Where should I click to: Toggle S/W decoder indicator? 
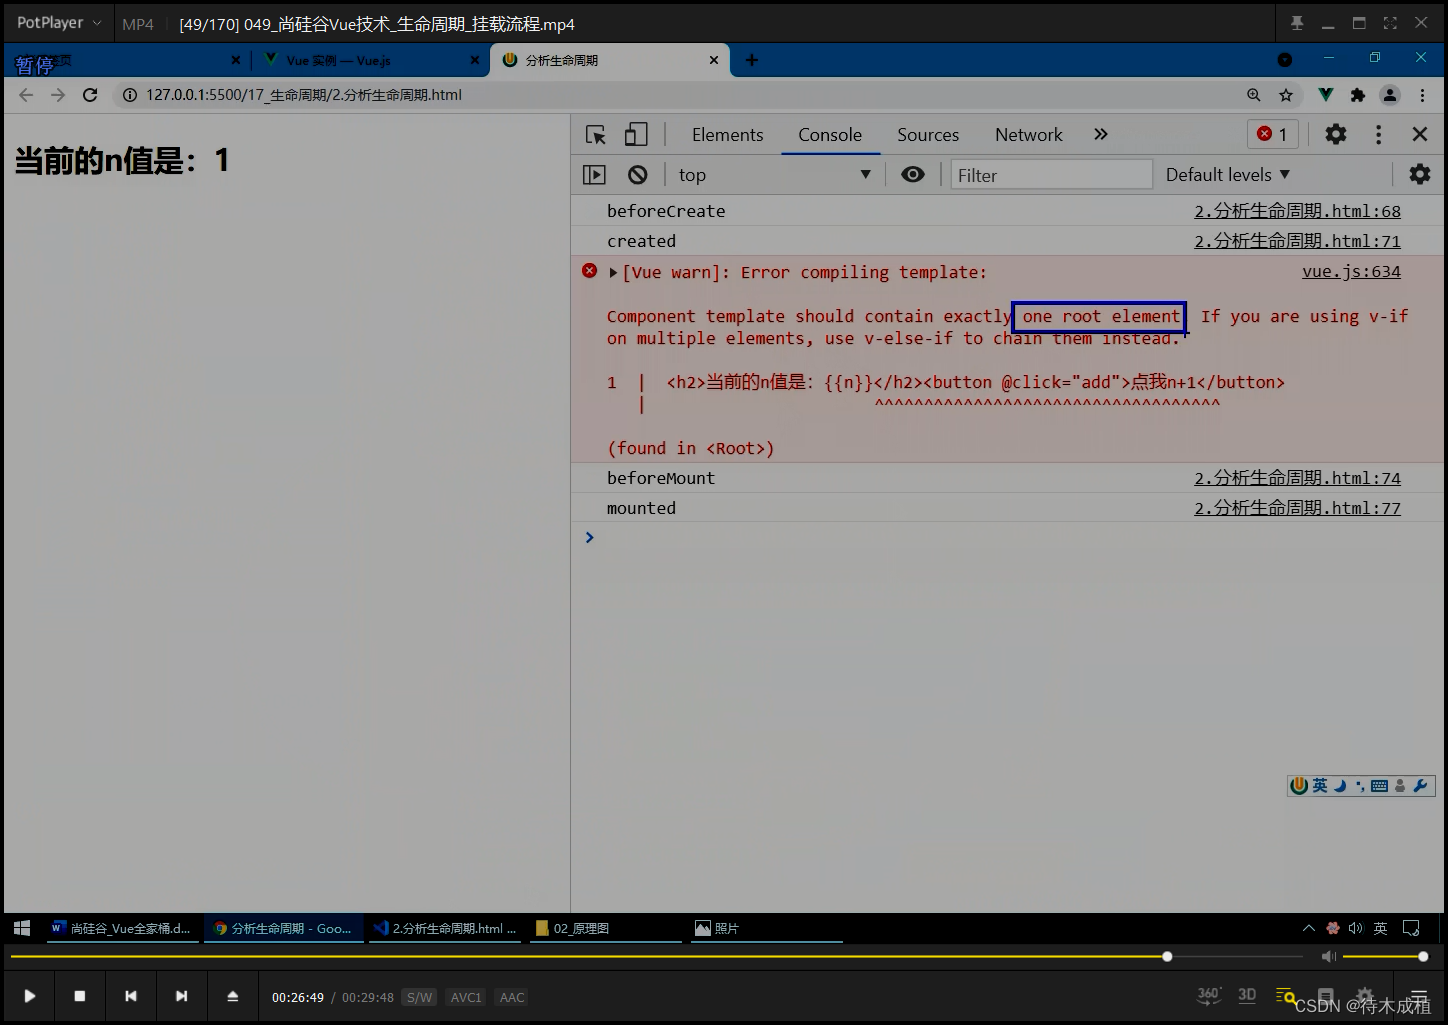pyautogui.click(x=420, y=997)
